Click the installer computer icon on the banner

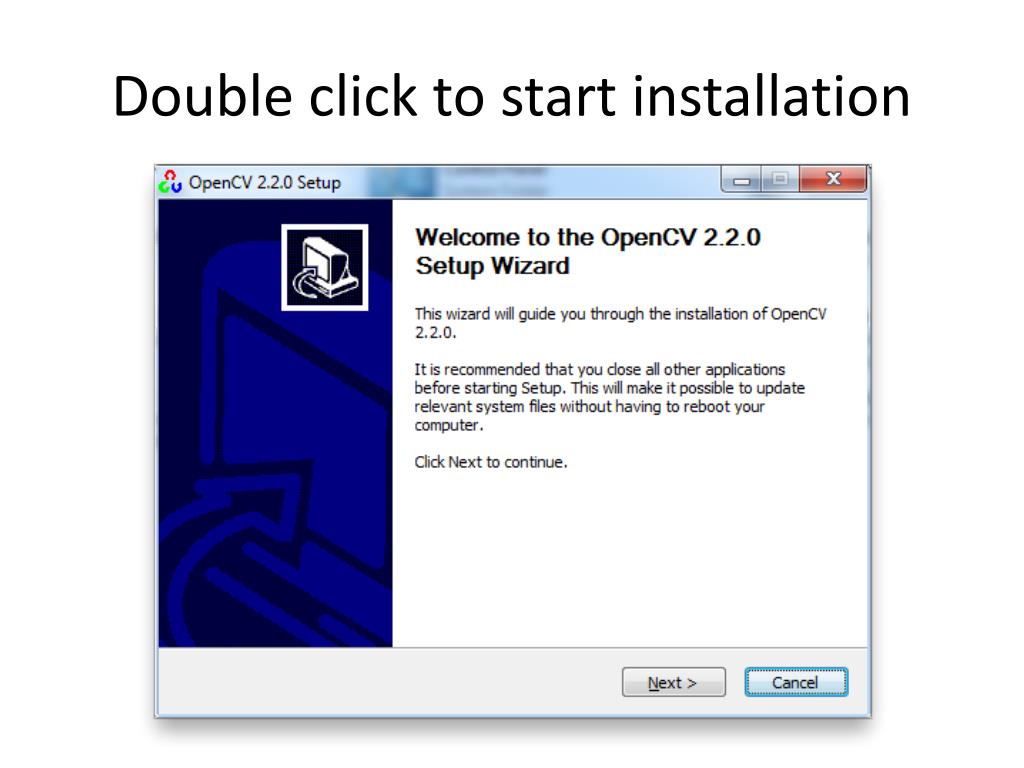[x=325, y=267]
